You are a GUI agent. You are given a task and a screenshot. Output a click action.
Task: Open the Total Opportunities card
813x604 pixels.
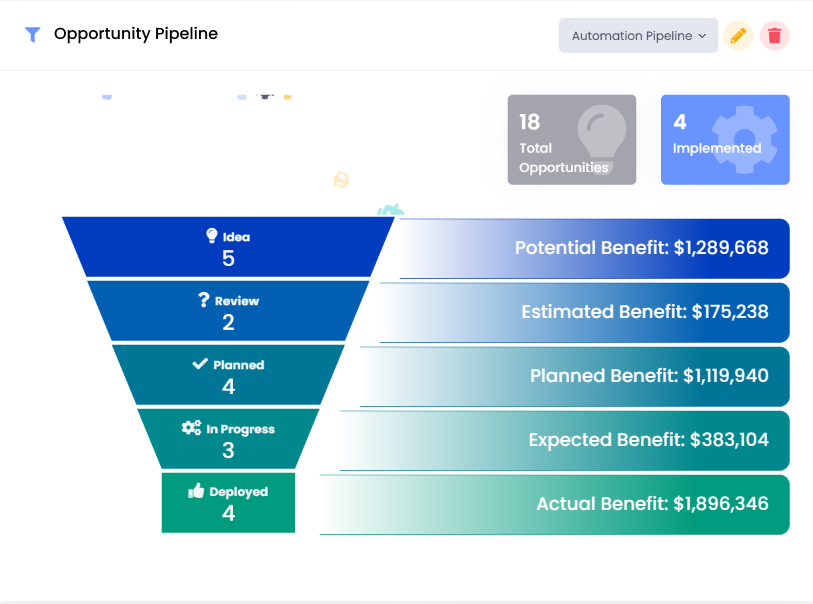pyautogui.click(x=571, y=140)
